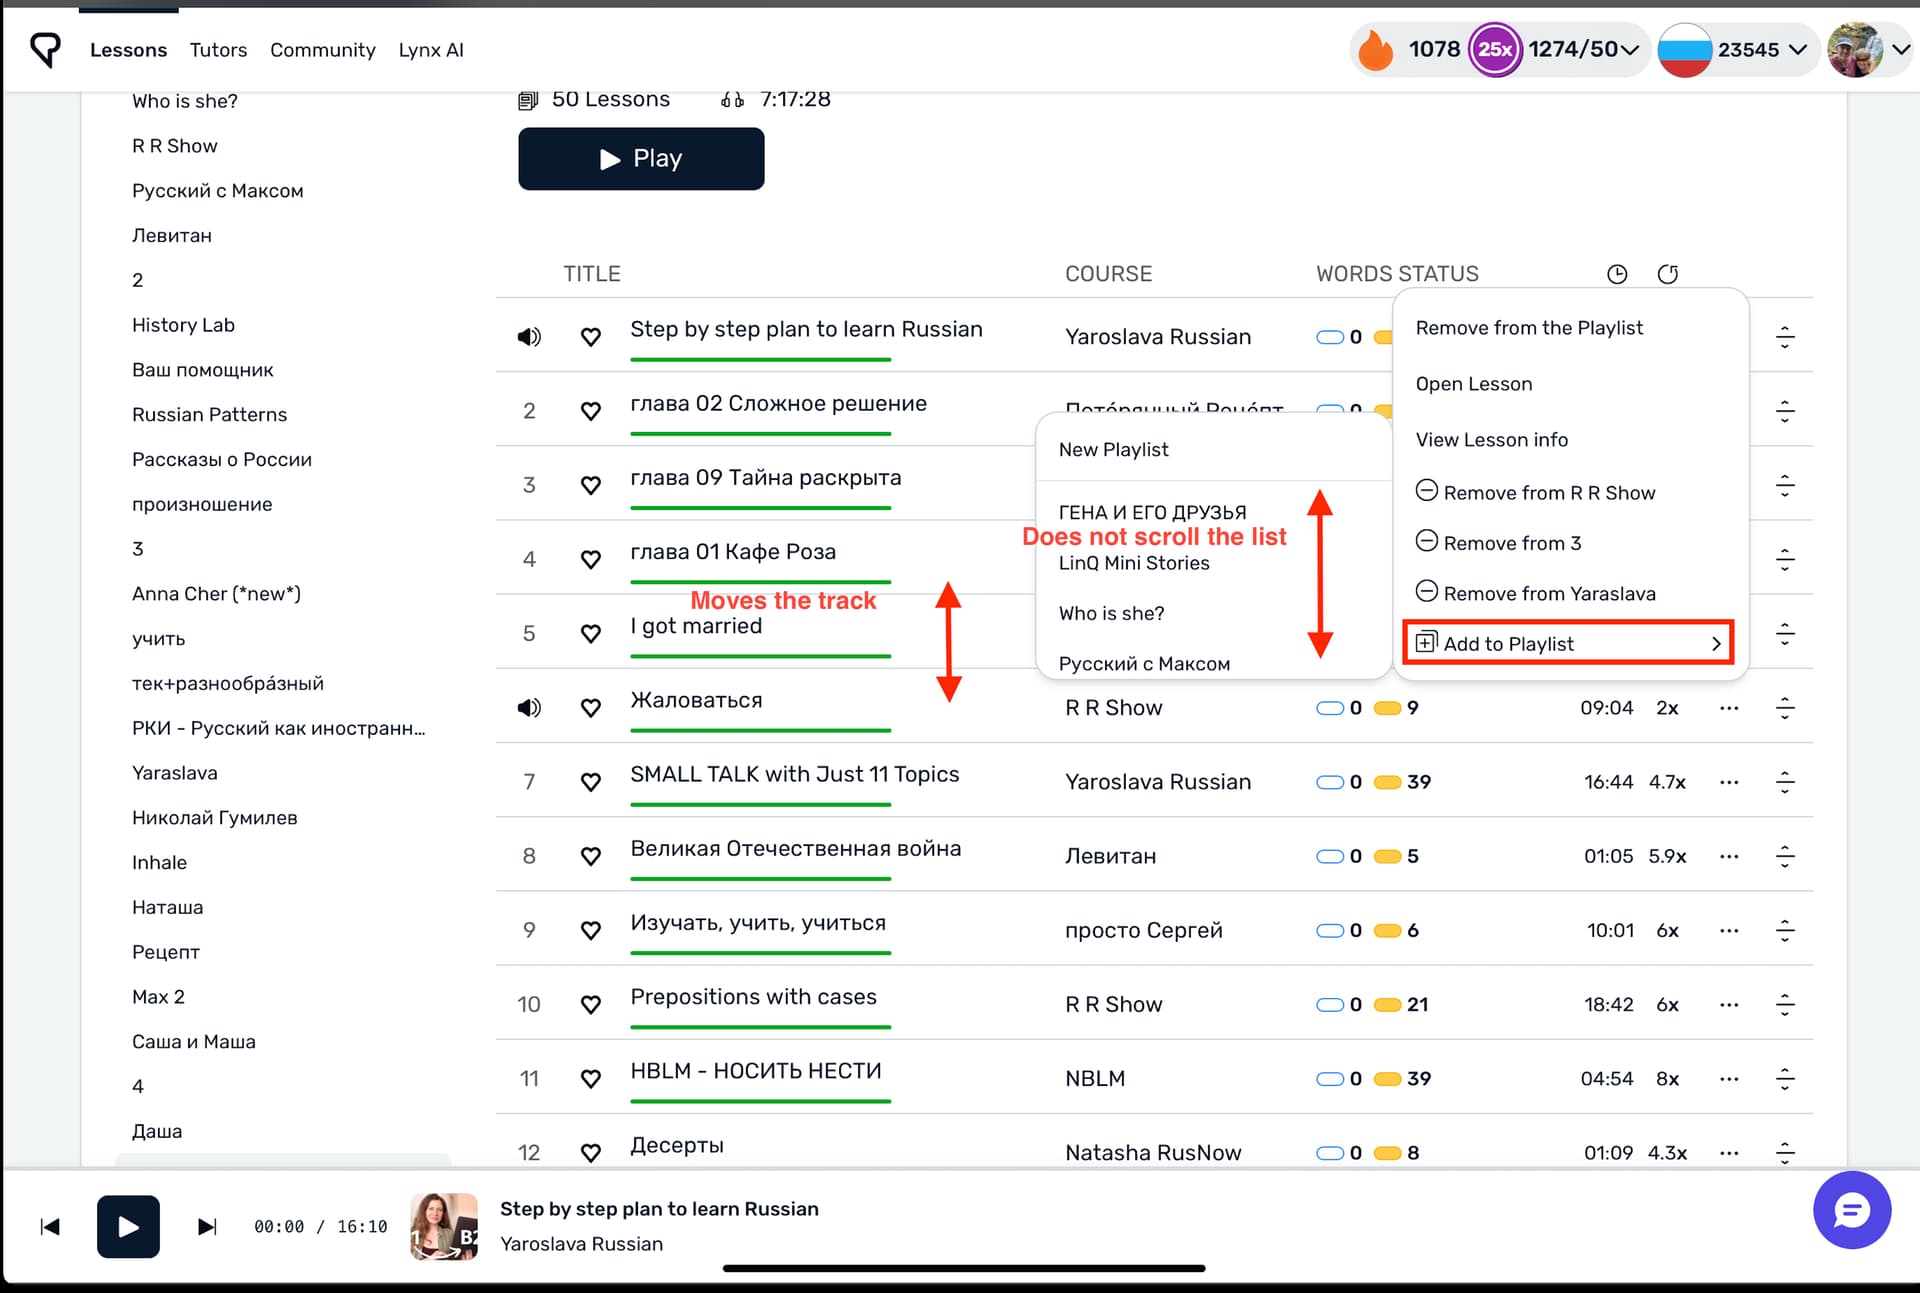Click the purple 25x badge
Image resolution: width=1920 pixels, height=1293 pixels.
[1494, 49]
